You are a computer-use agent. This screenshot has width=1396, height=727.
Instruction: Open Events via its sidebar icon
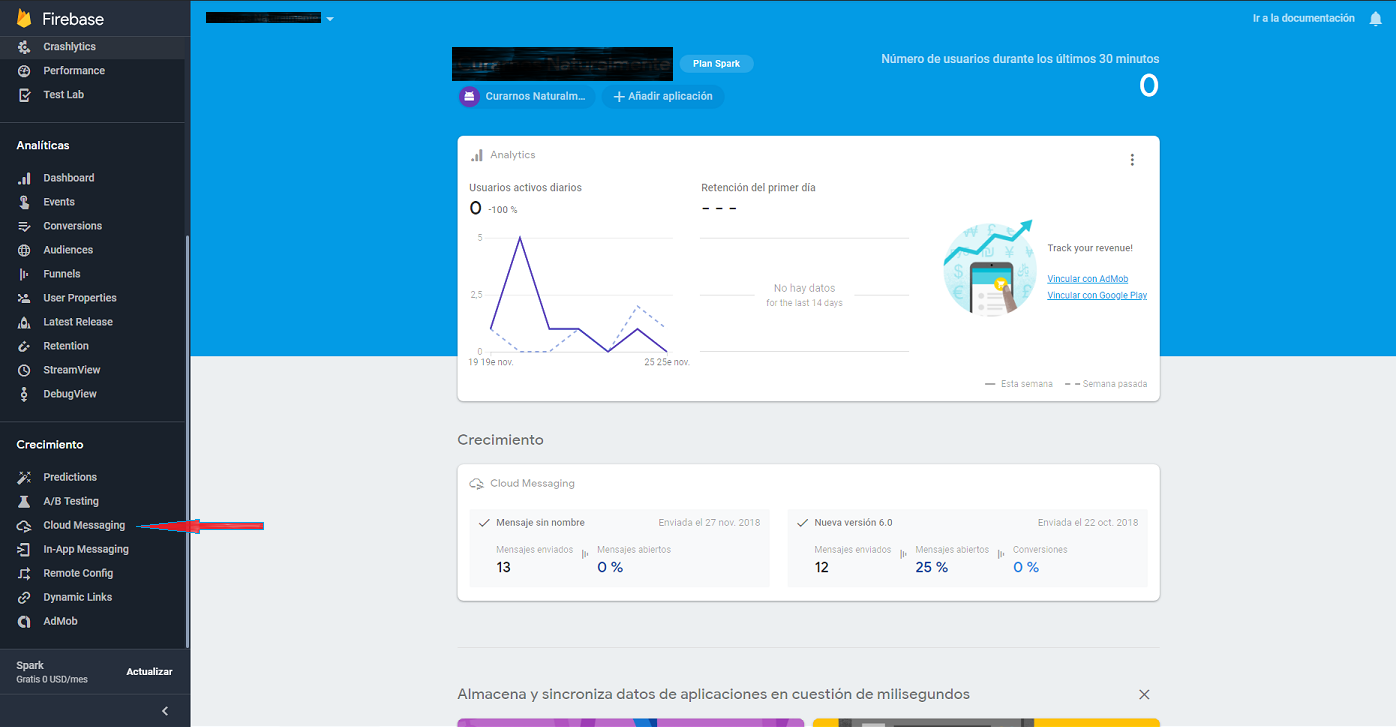point(25,202)
